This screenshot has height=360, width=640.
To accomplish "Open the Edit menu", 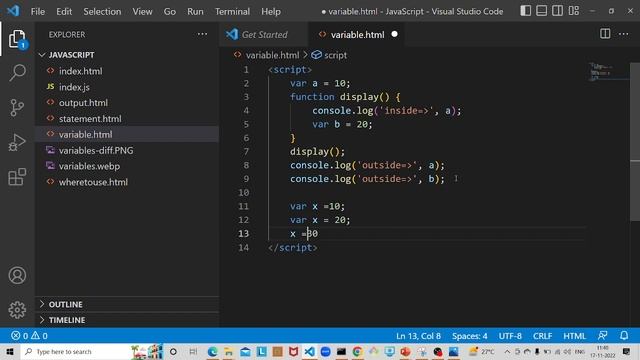I will pyautogui.click(x=64, y=11).
